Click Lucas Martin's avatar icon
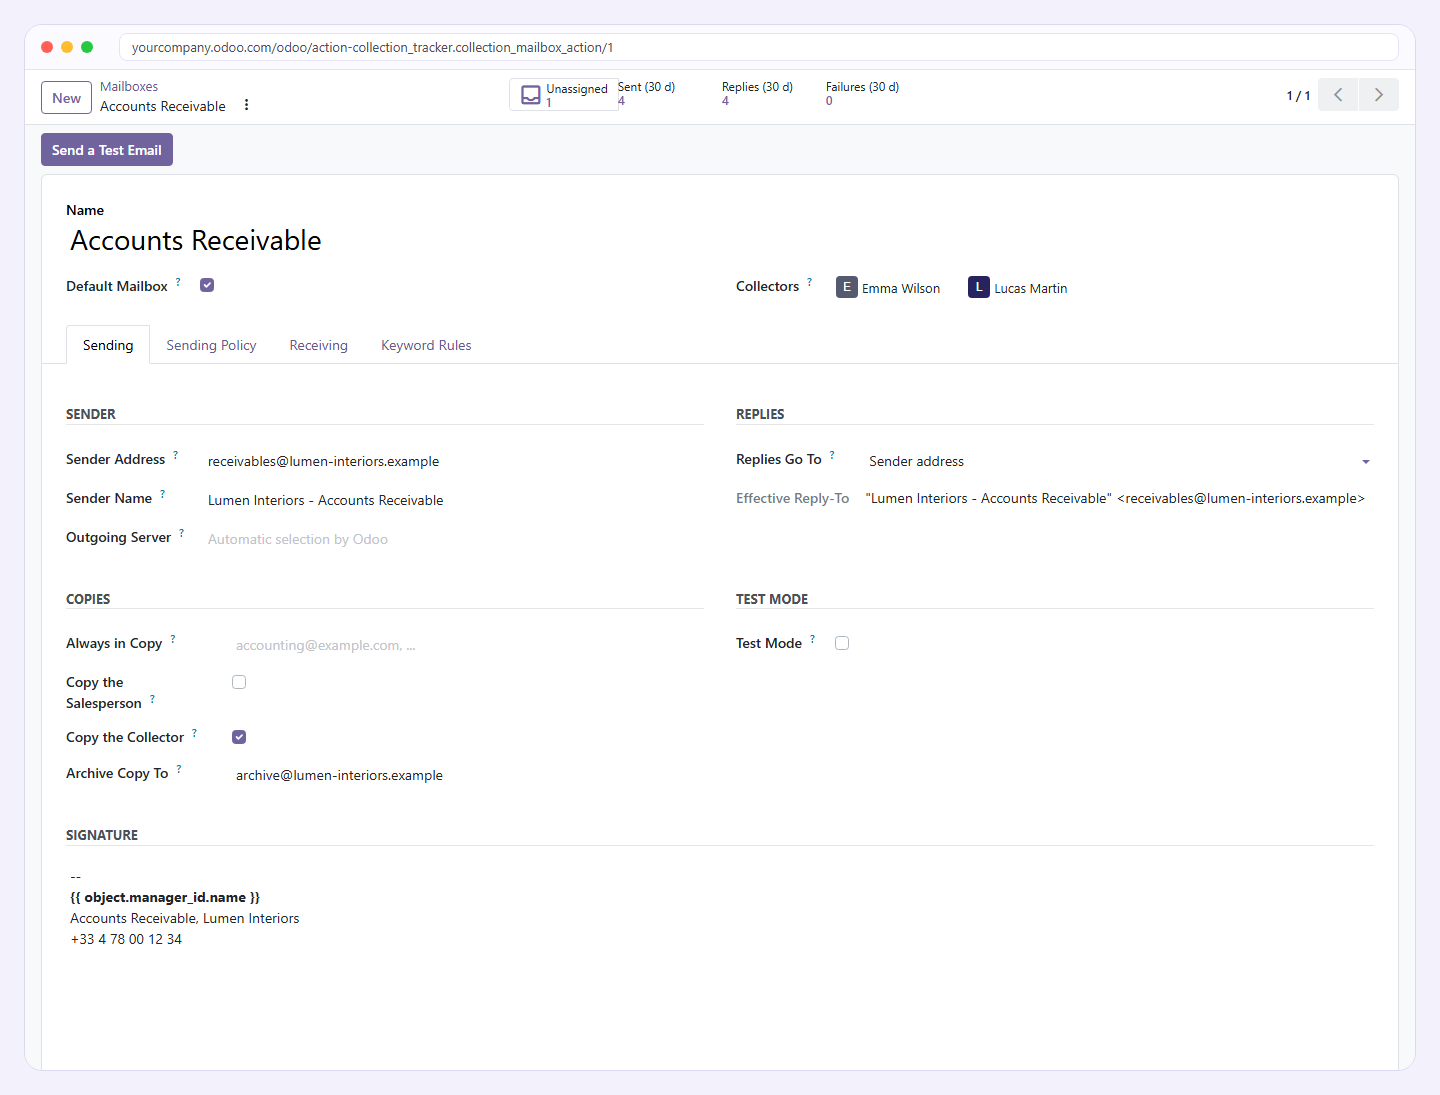The width and height of the screenshot is (1440, 1095). [979, 287]
